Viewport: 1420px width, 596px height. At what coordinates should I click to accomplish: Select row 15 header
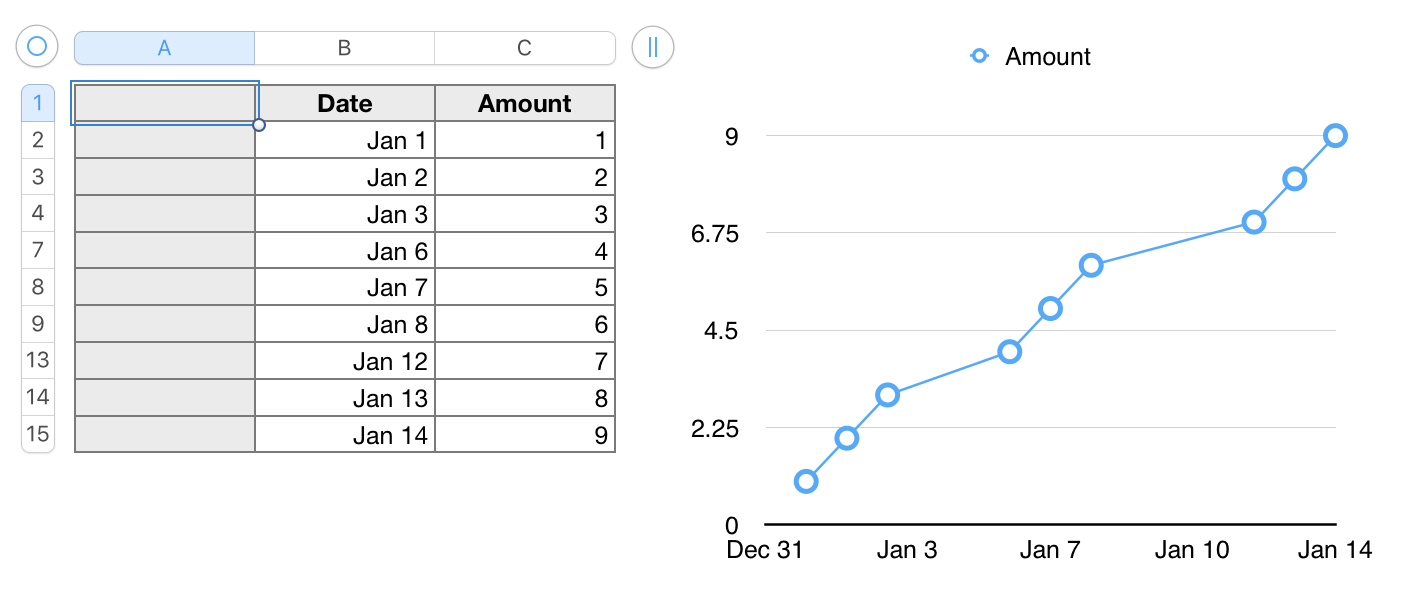tap(38, 433)
